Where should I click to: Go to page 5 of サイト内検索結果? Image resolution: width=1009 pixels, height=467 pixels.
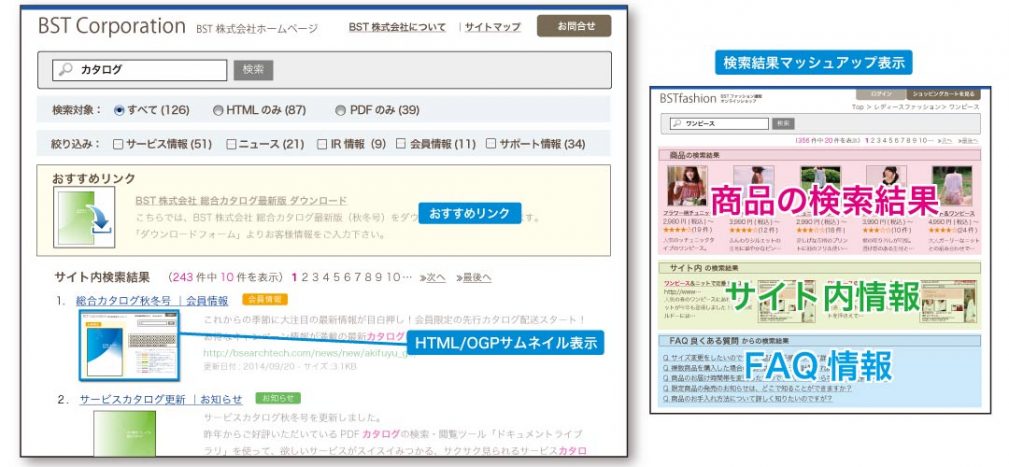[336, 278]
